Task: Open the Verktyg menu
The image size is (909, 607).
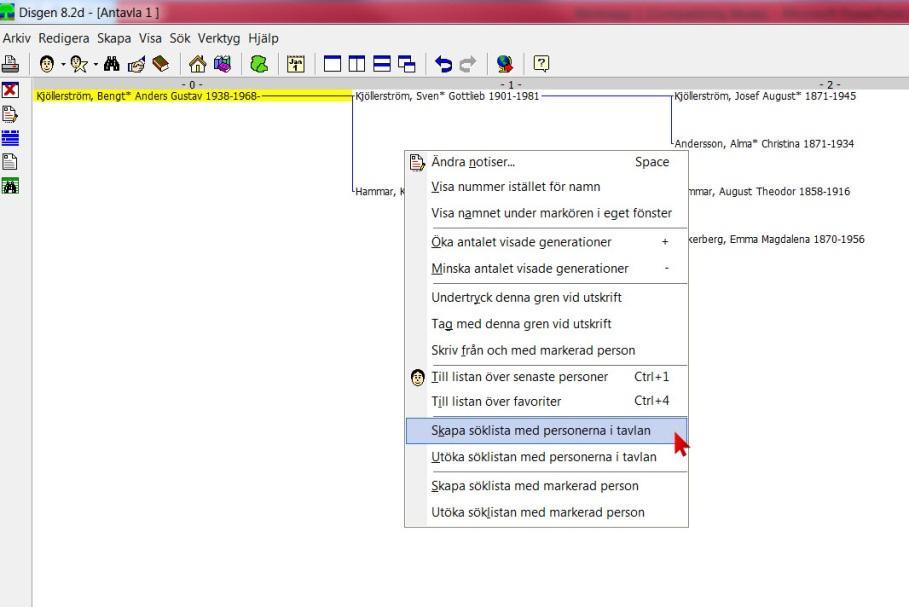Action: coord(219,38)
